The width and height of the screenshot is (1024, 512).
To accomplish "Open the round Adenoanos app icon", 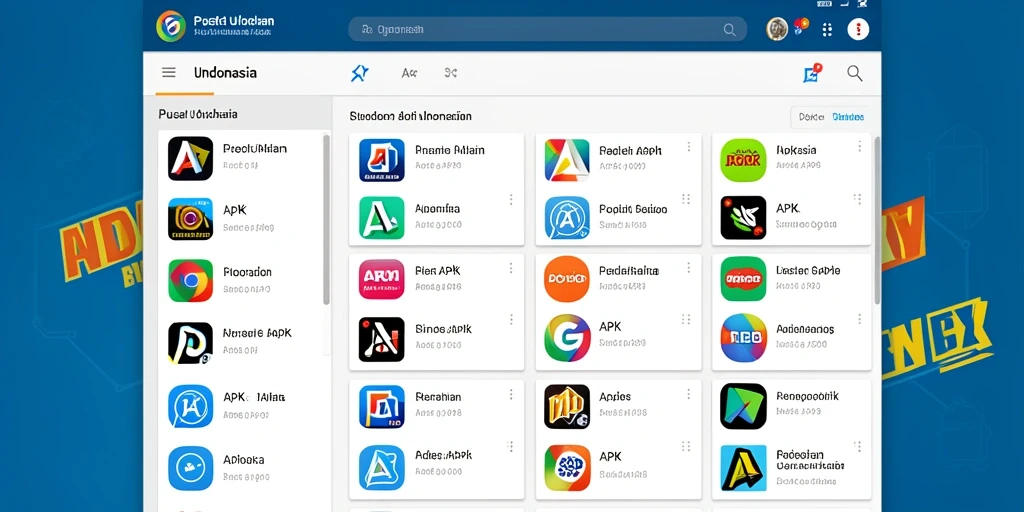I will coord(744,338).
